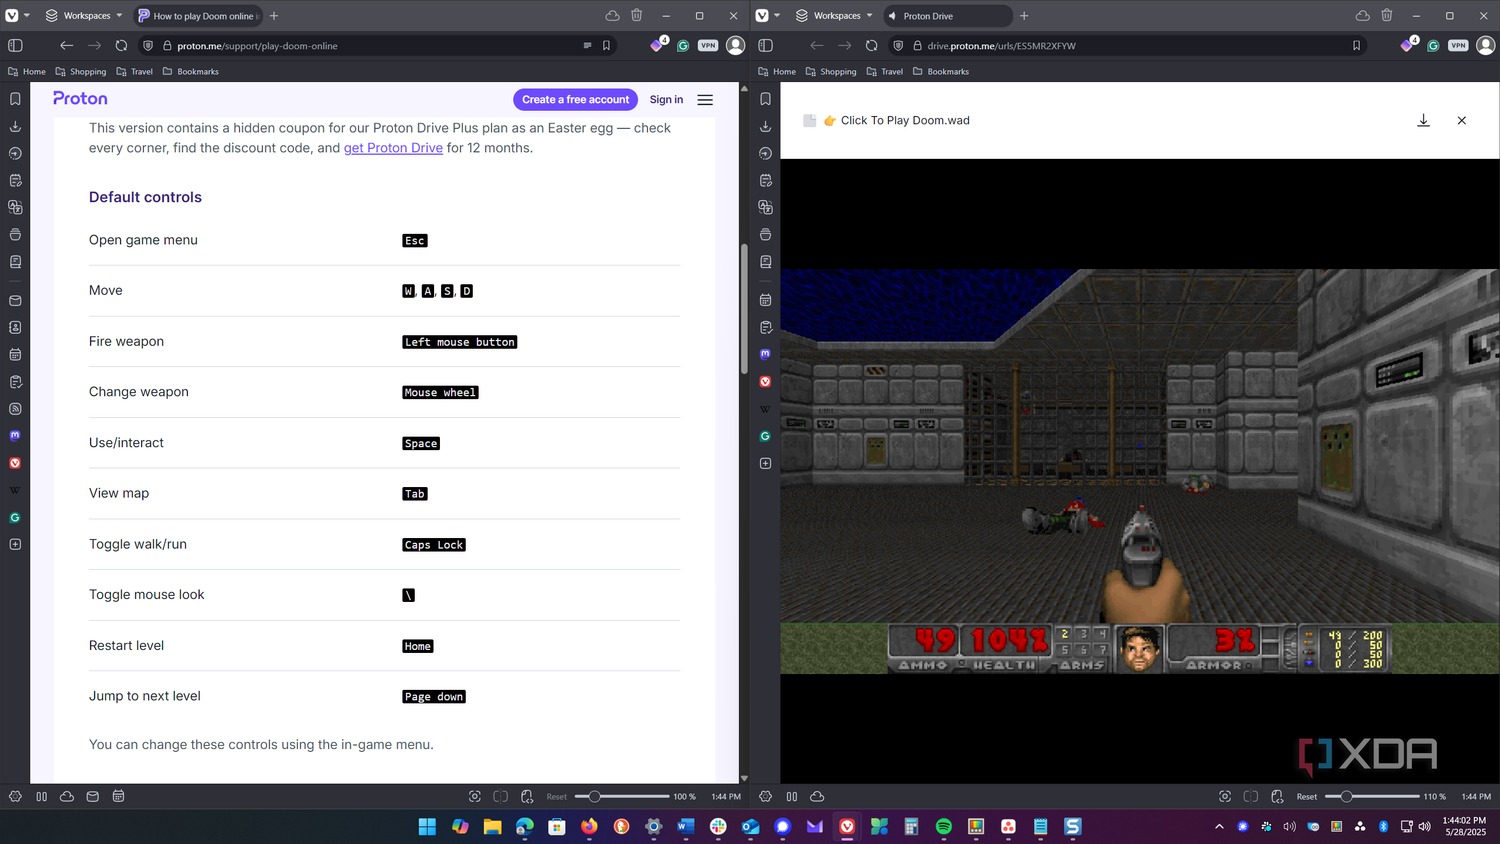1500x844 pixels.
Task: Toggle tracker blocker shield in left address bar
Action: pyautogui.click(x=148, y=45)
